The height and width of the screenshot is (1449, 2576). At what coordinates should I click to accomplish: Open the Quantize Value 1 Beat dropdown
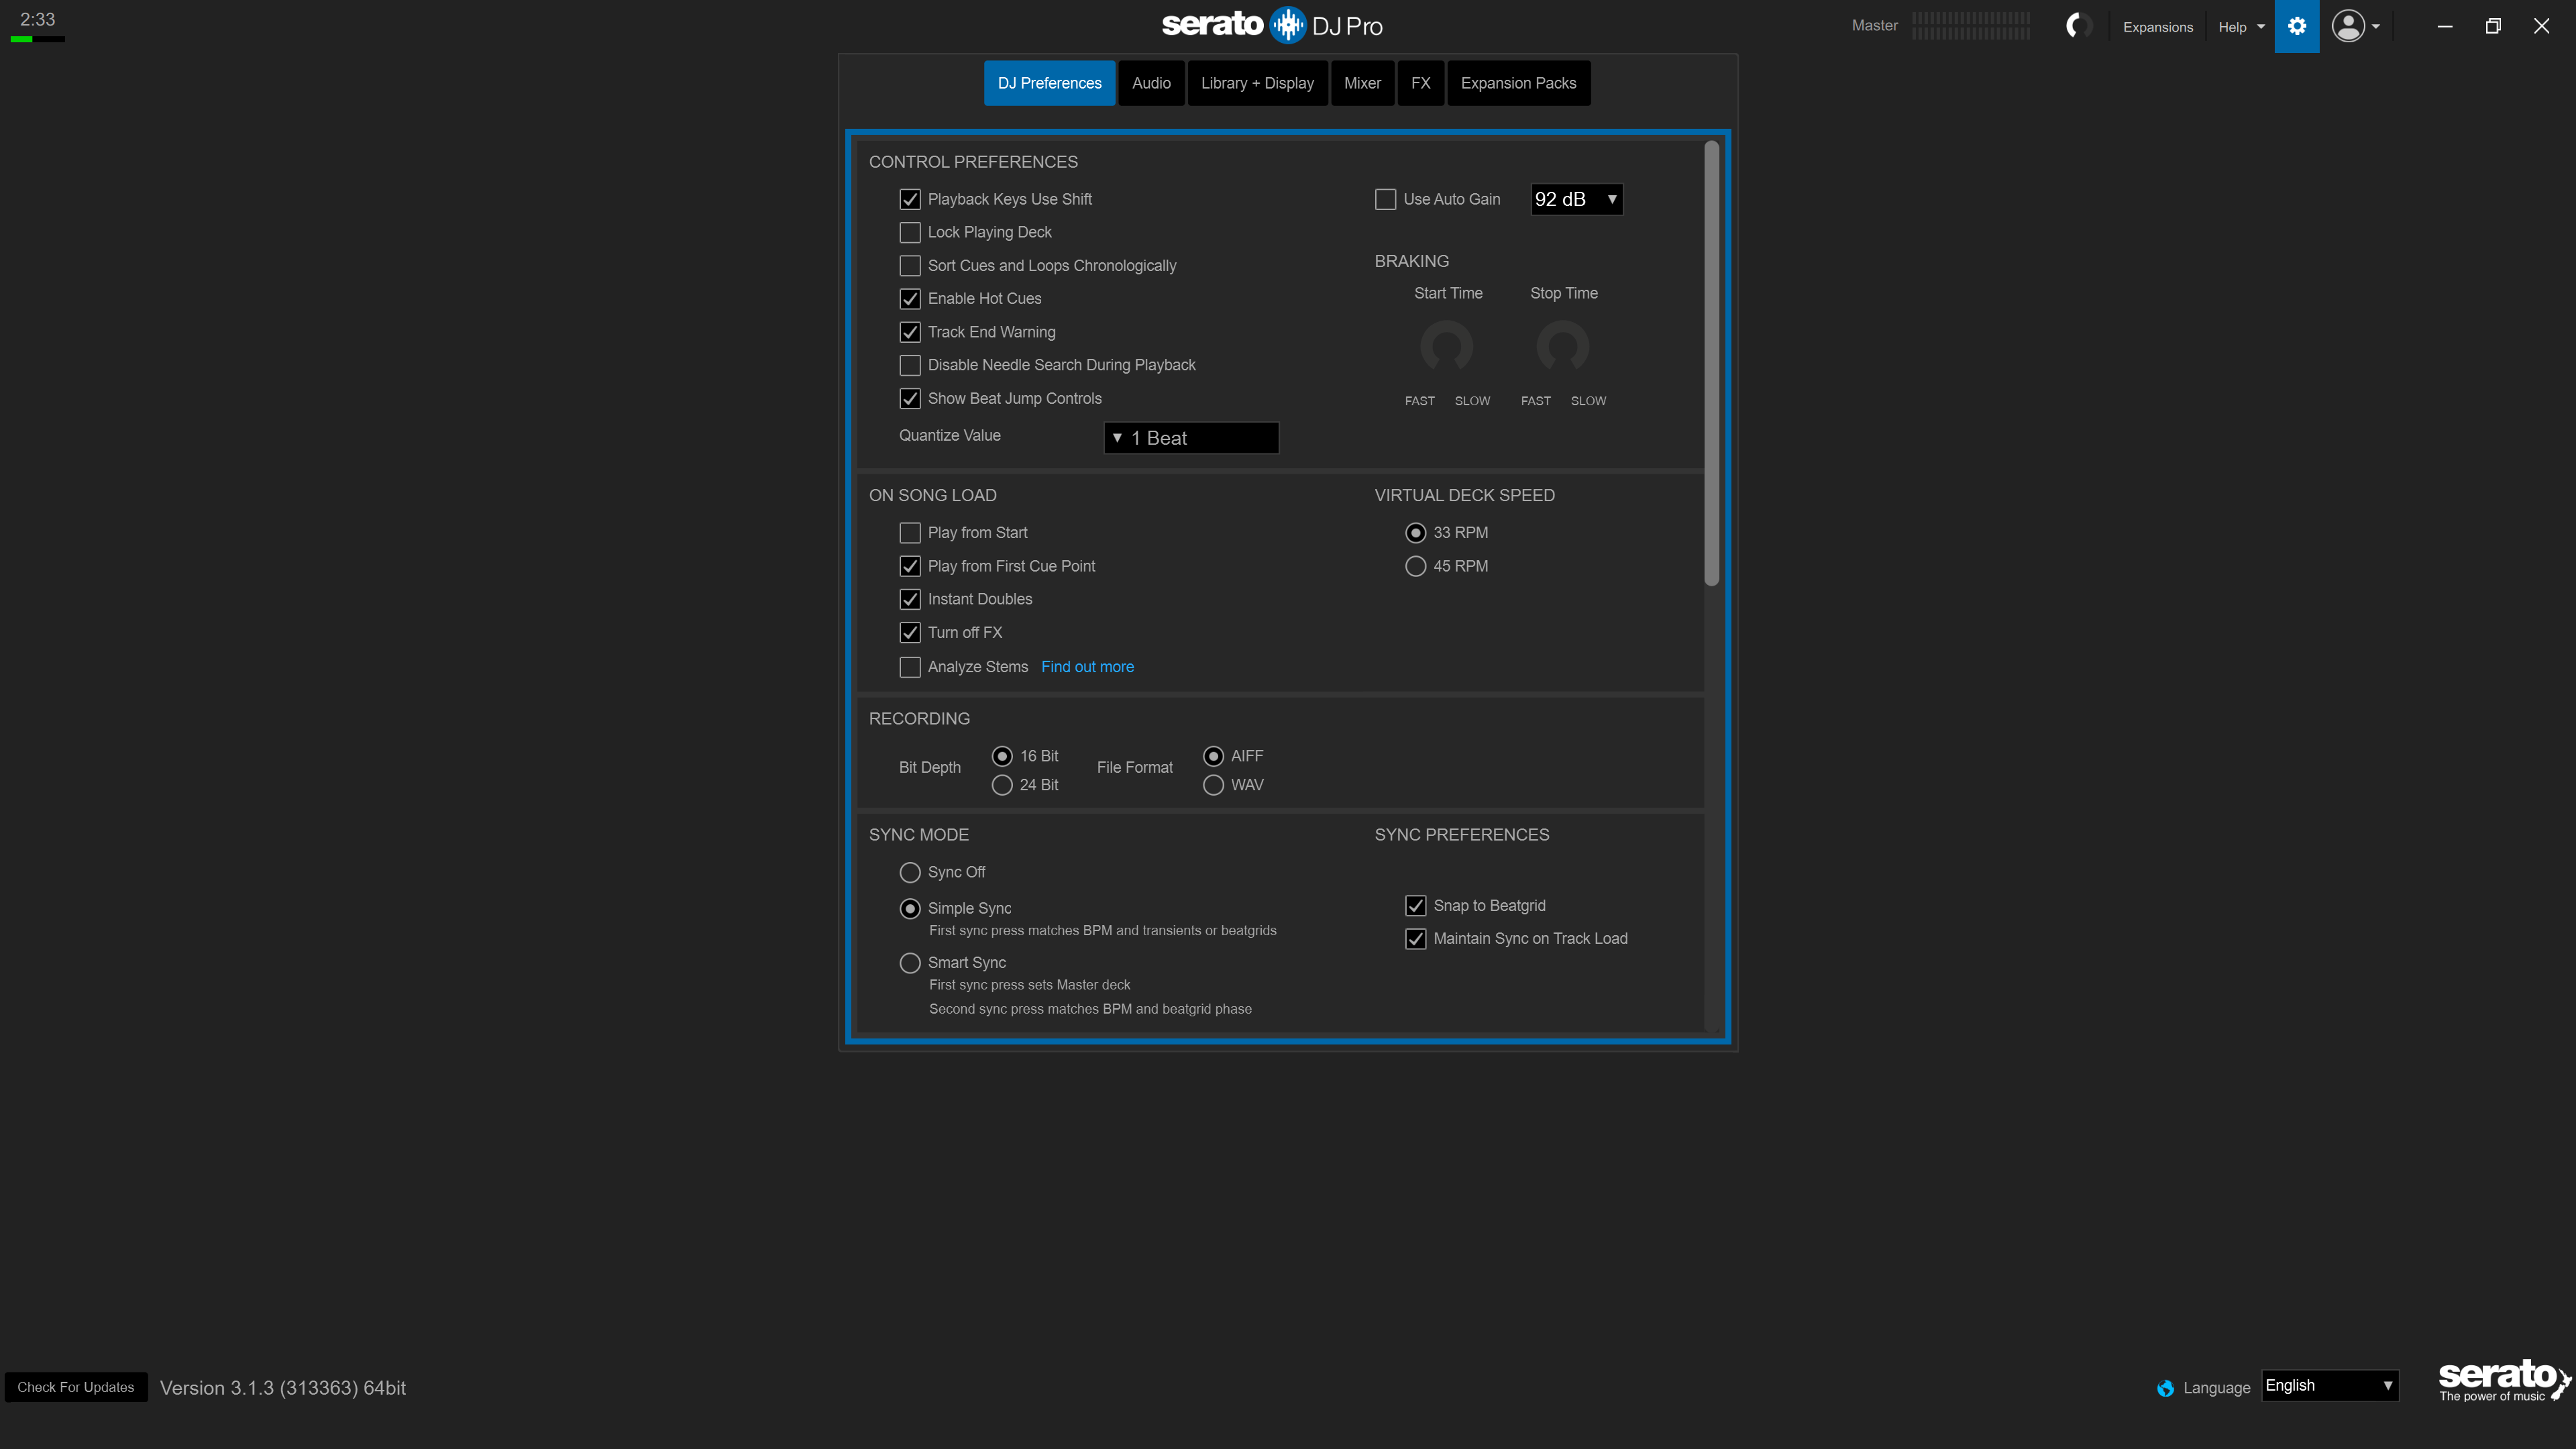(x=1190, y=438)
